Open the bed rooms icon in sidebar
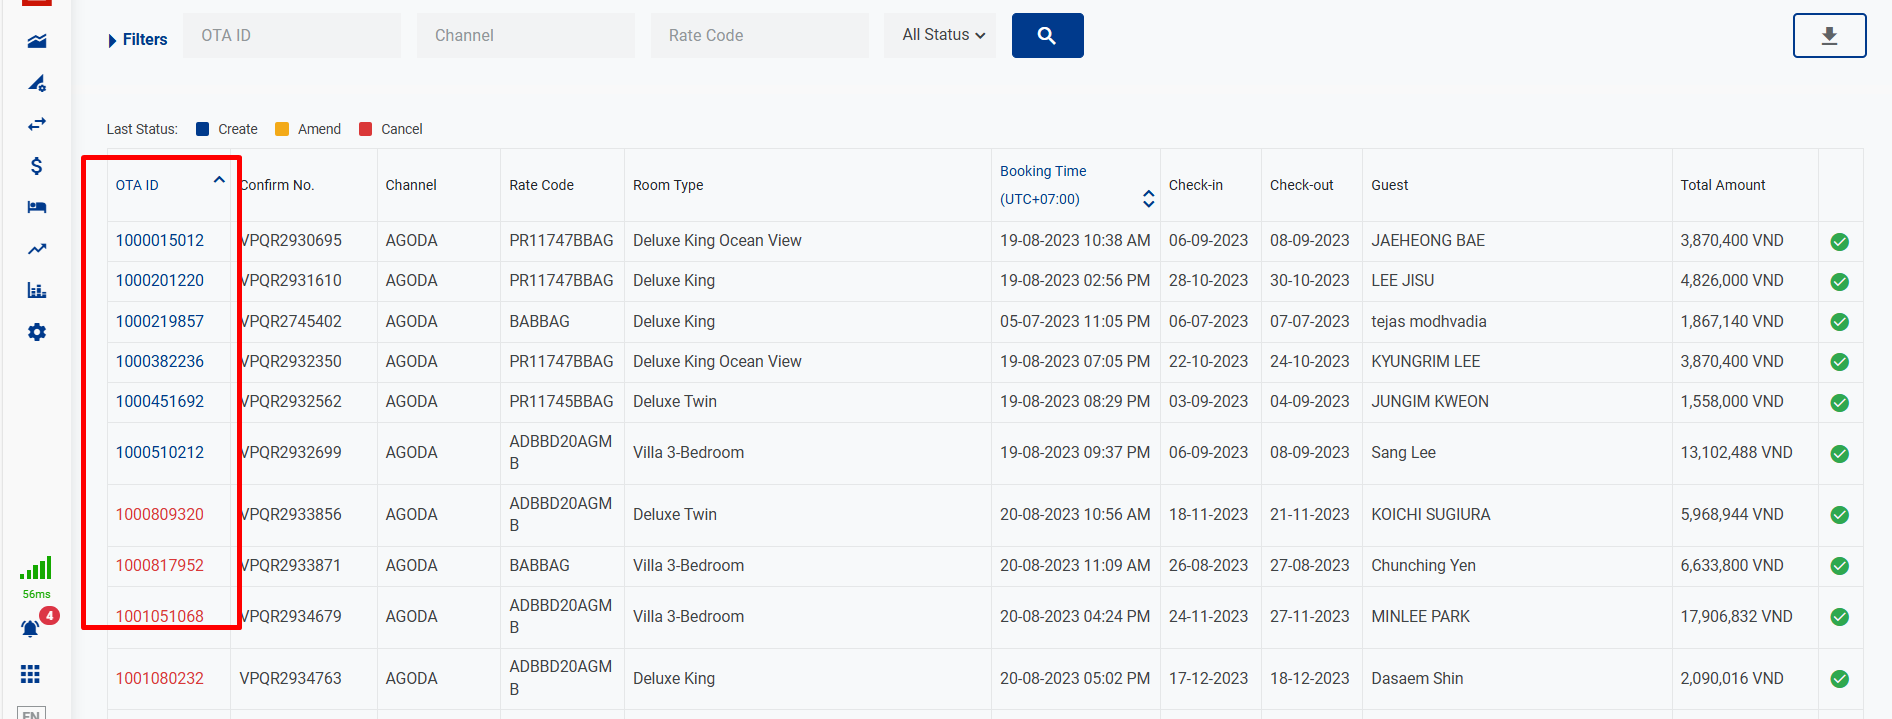Screen dimensions: 1892x719 point(37,207)
